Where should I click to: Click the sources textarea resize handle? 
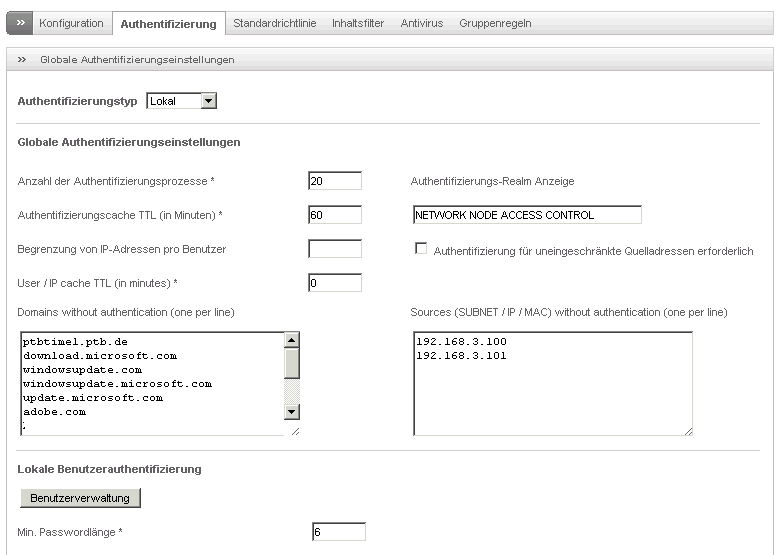point(688,432)
